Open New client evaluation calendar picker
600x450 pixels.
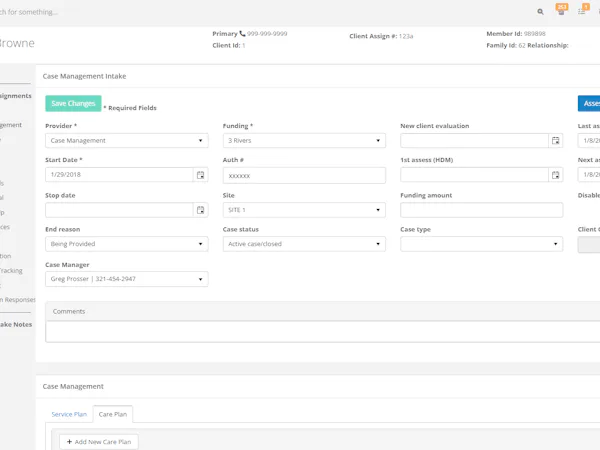(x=556, y=140)
